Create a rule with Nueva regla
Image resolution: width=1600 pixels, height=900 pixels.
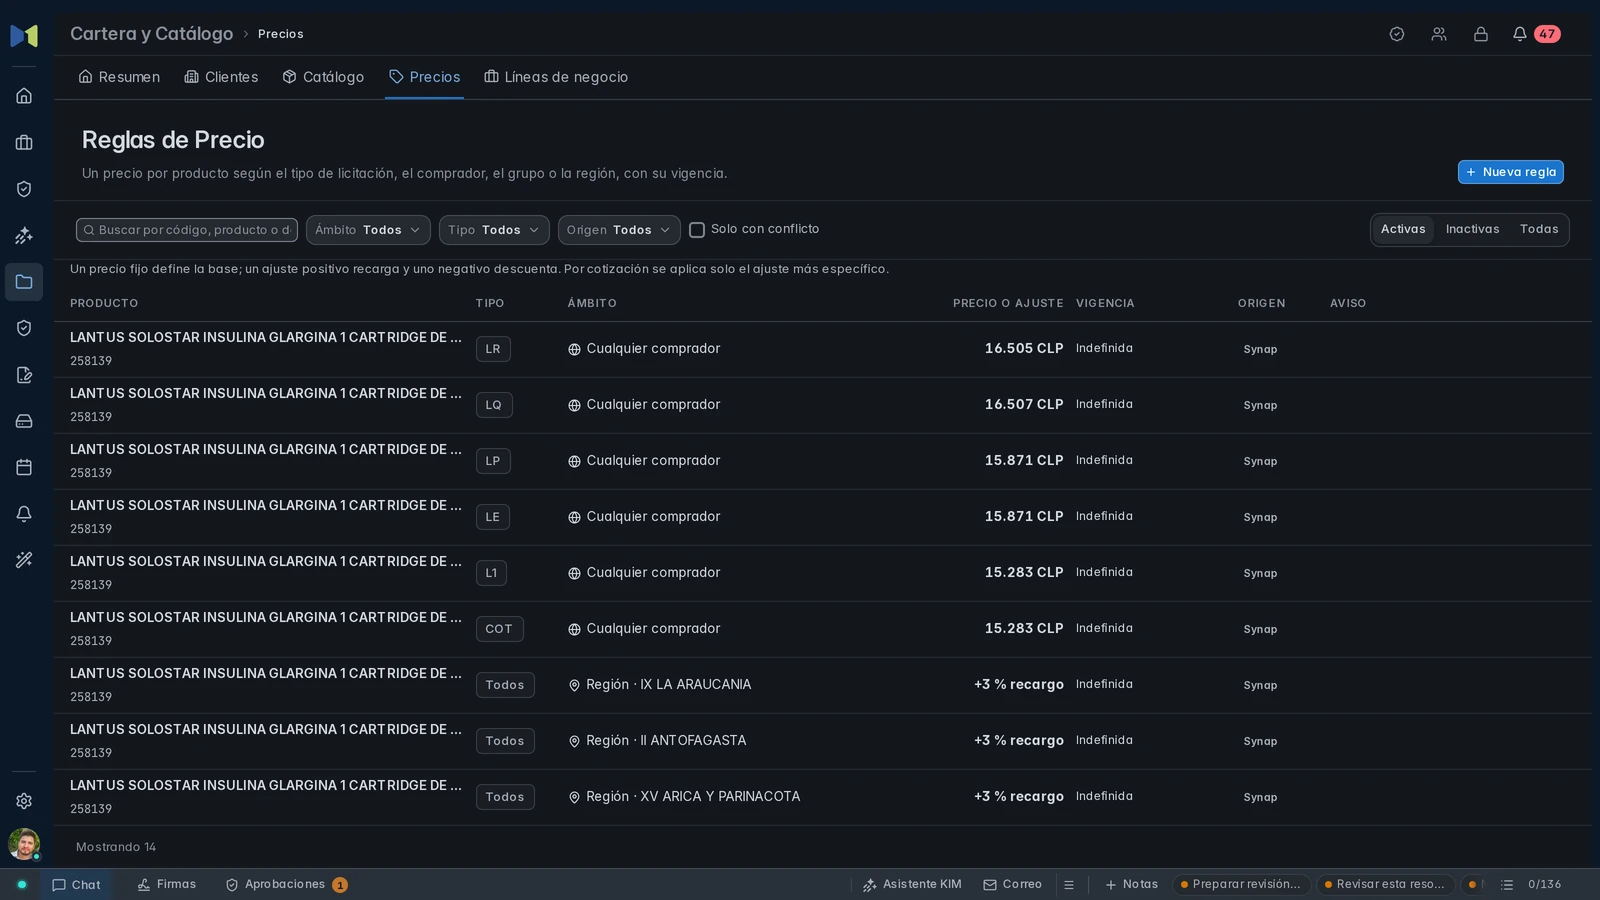pyautogui.click(x=1510, y=172)
